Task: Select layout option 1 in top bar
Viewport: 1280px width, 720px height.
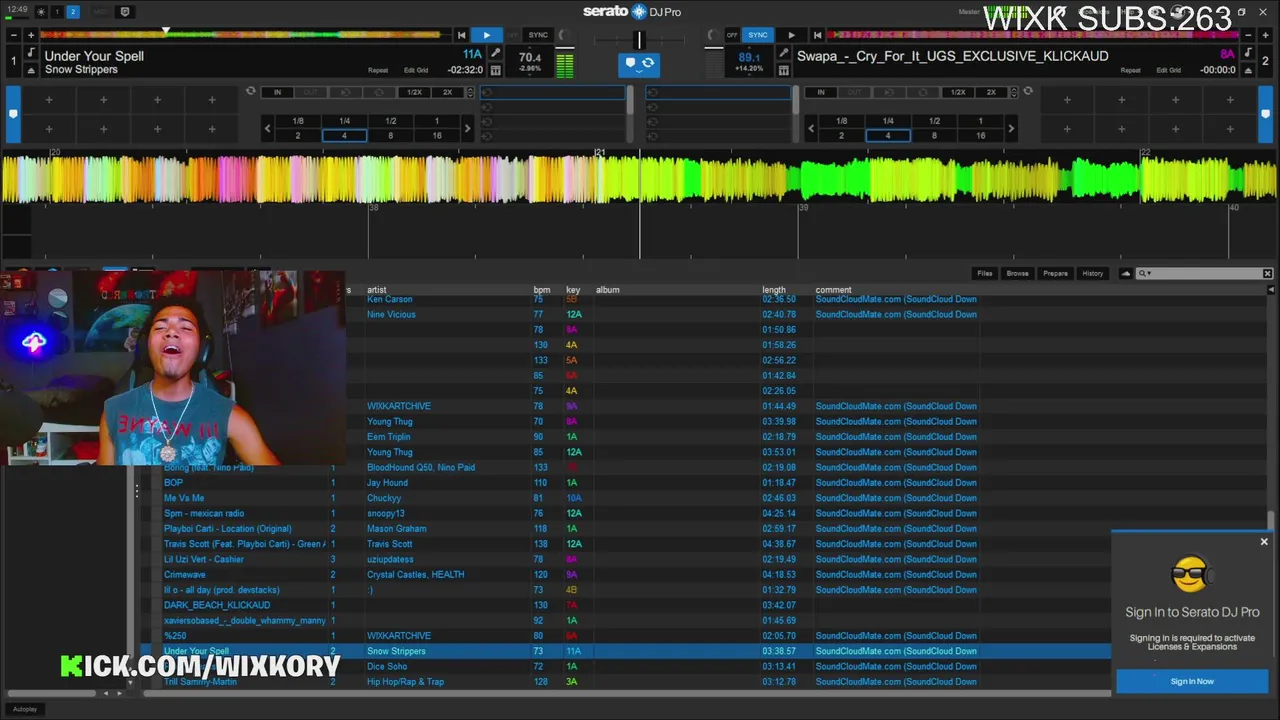Action: [57, 12]
